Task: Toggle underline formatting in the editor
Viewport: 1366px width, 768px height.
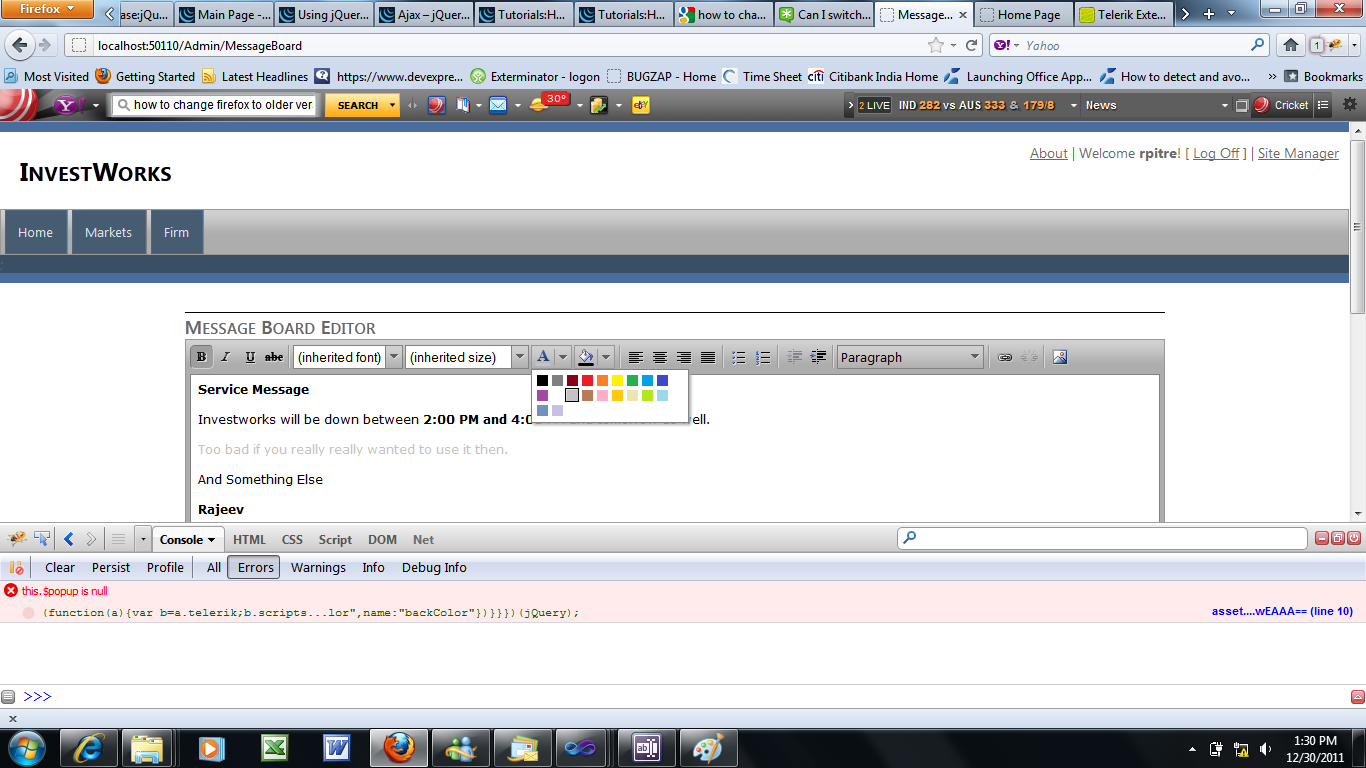Action: [249, 357]
